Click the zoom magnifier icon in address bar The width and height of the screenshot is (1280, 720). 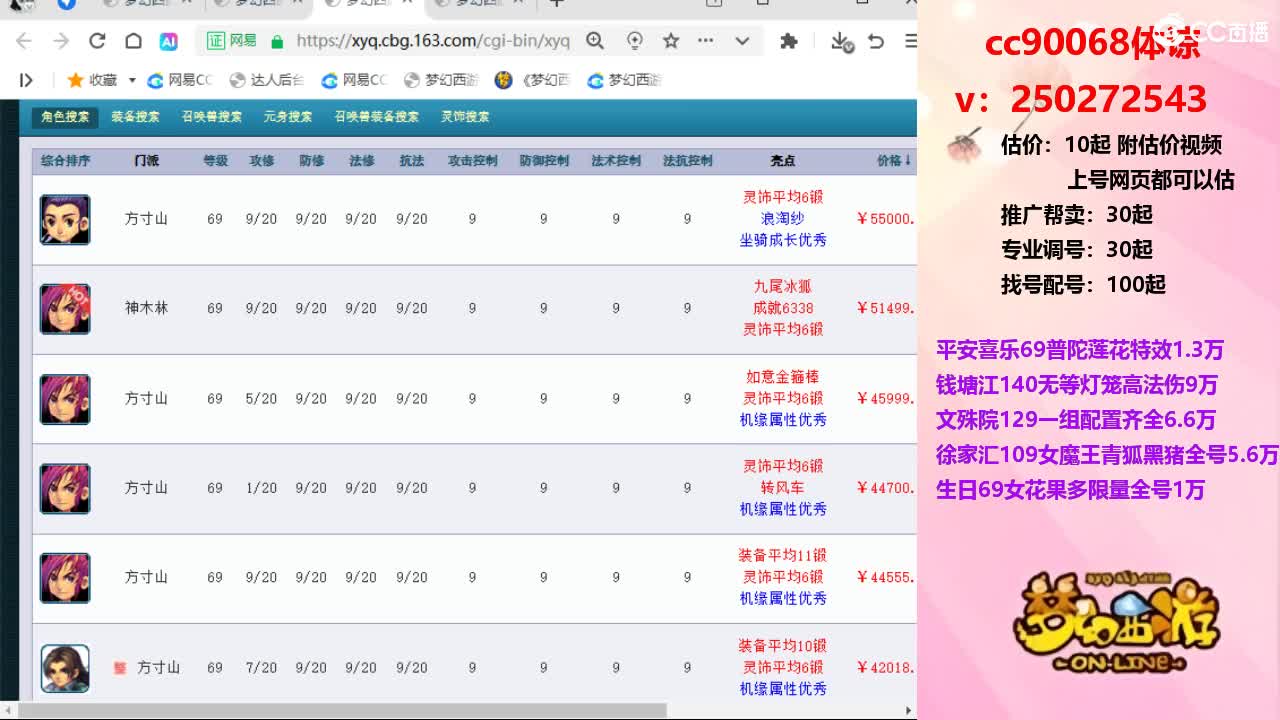point(595,41)
